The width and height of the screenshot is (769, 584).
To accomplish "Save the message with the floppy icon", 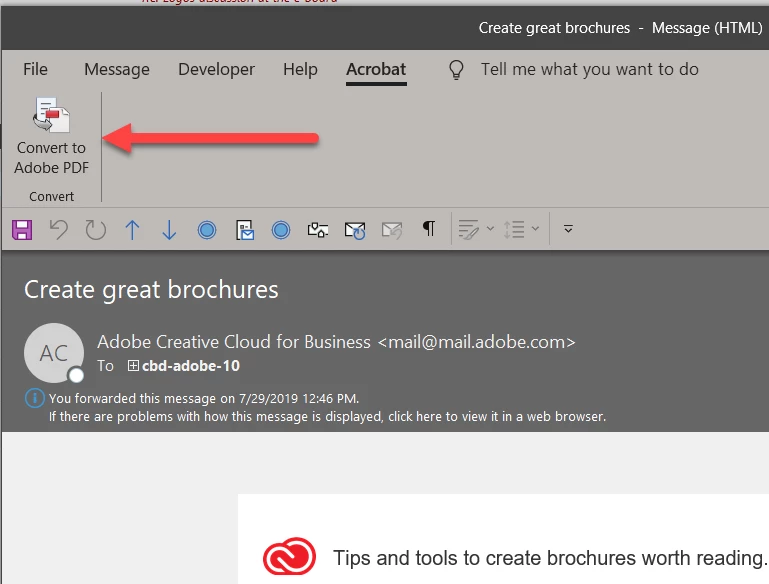I will pyautogui.click(x=22, y=229).
